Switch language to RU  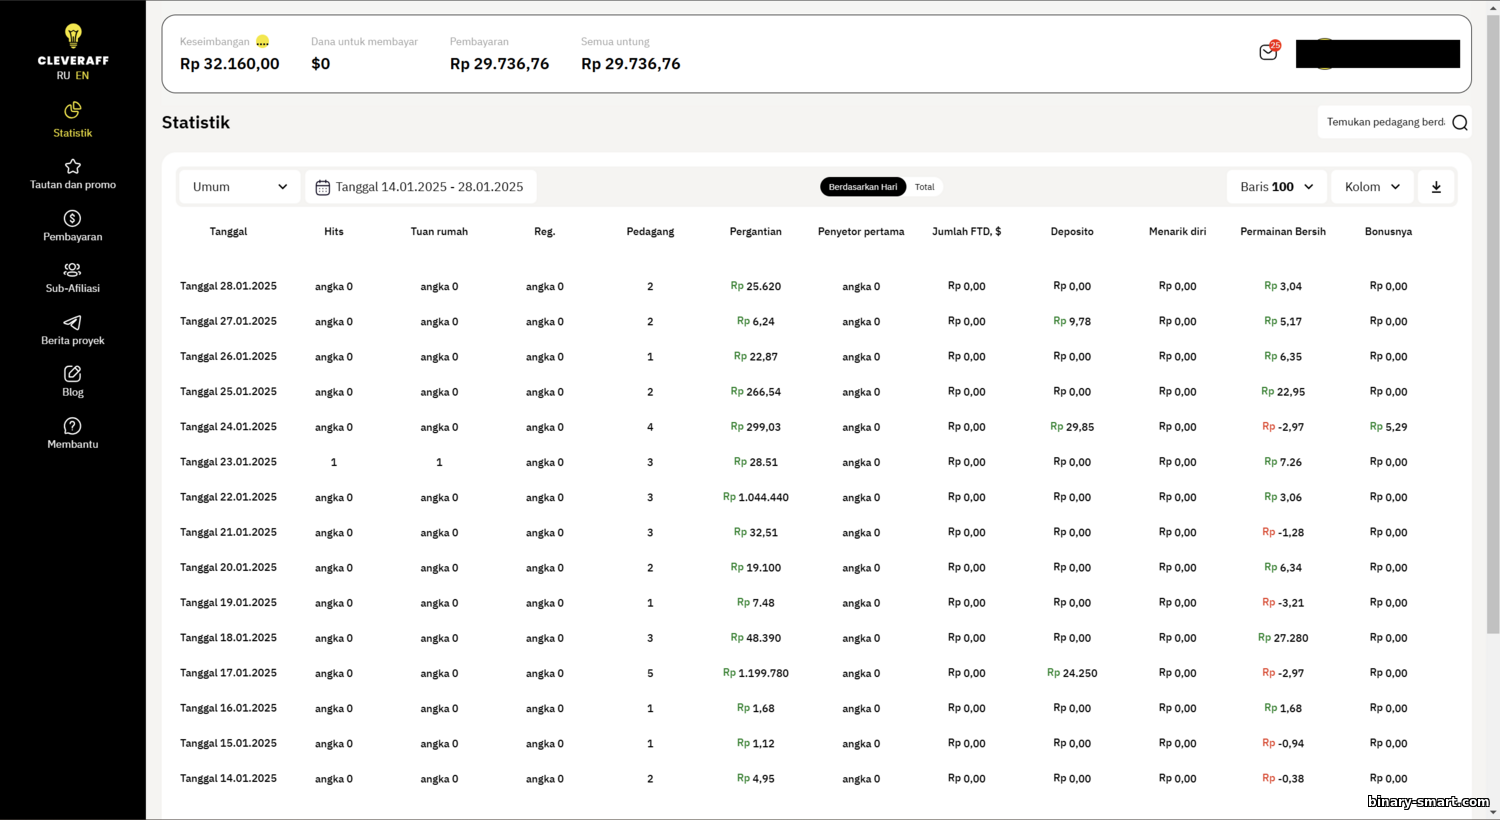(63, 76)
